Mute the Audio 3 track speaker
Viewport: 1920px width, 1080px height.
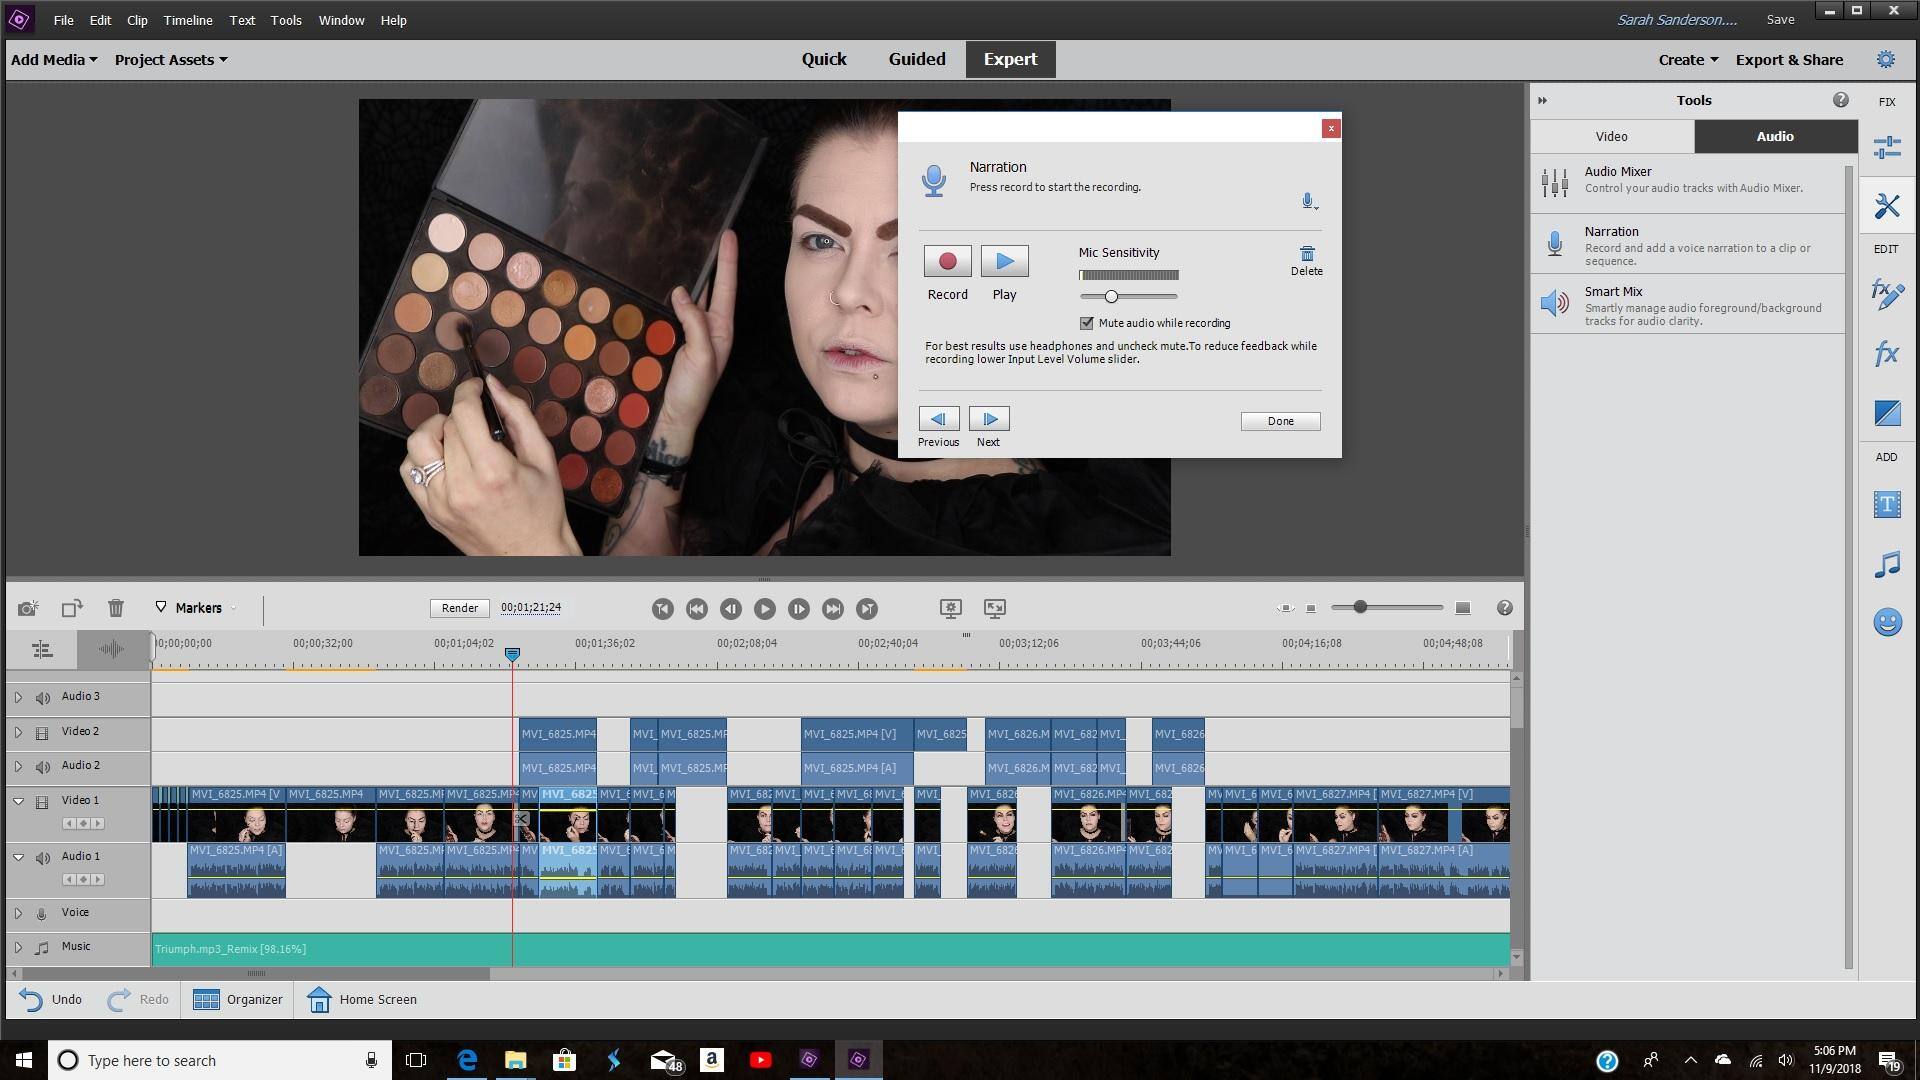[x=42, y=698]
